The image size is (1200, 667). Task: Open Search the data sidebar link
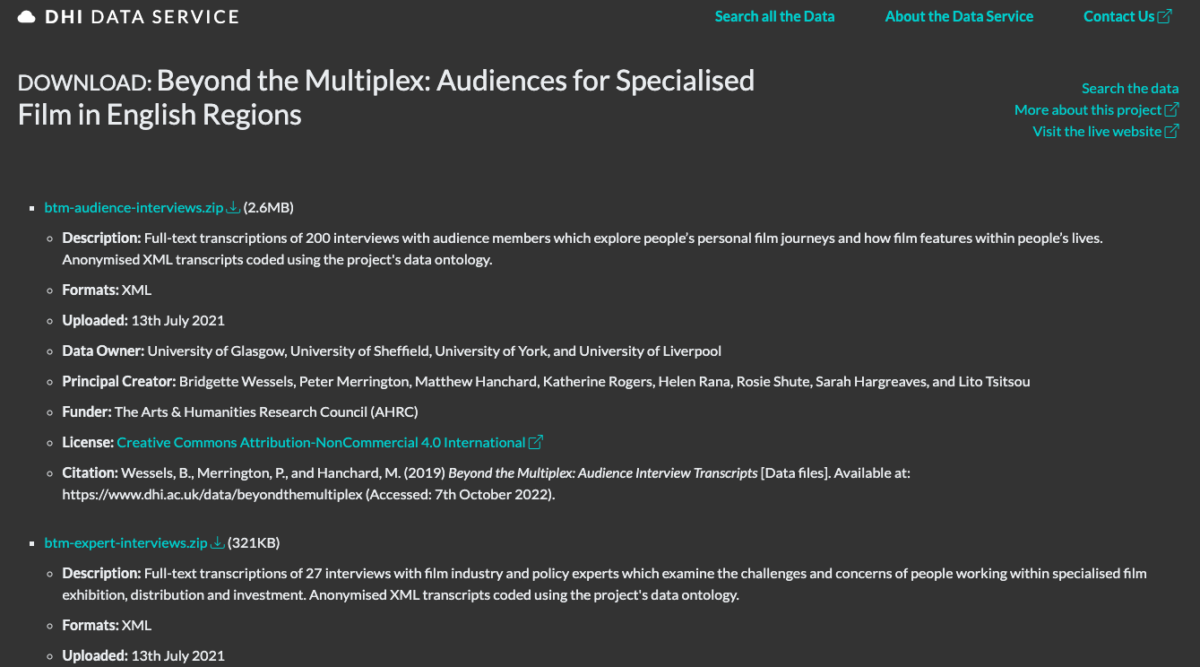point(1130,89)
